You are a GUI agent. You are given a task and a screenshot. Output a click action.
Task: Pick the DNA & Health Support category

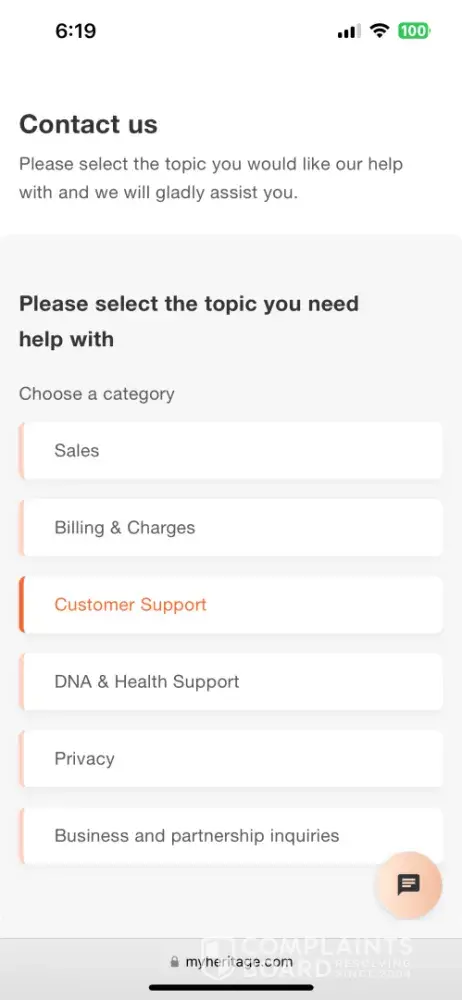point(230,682)
